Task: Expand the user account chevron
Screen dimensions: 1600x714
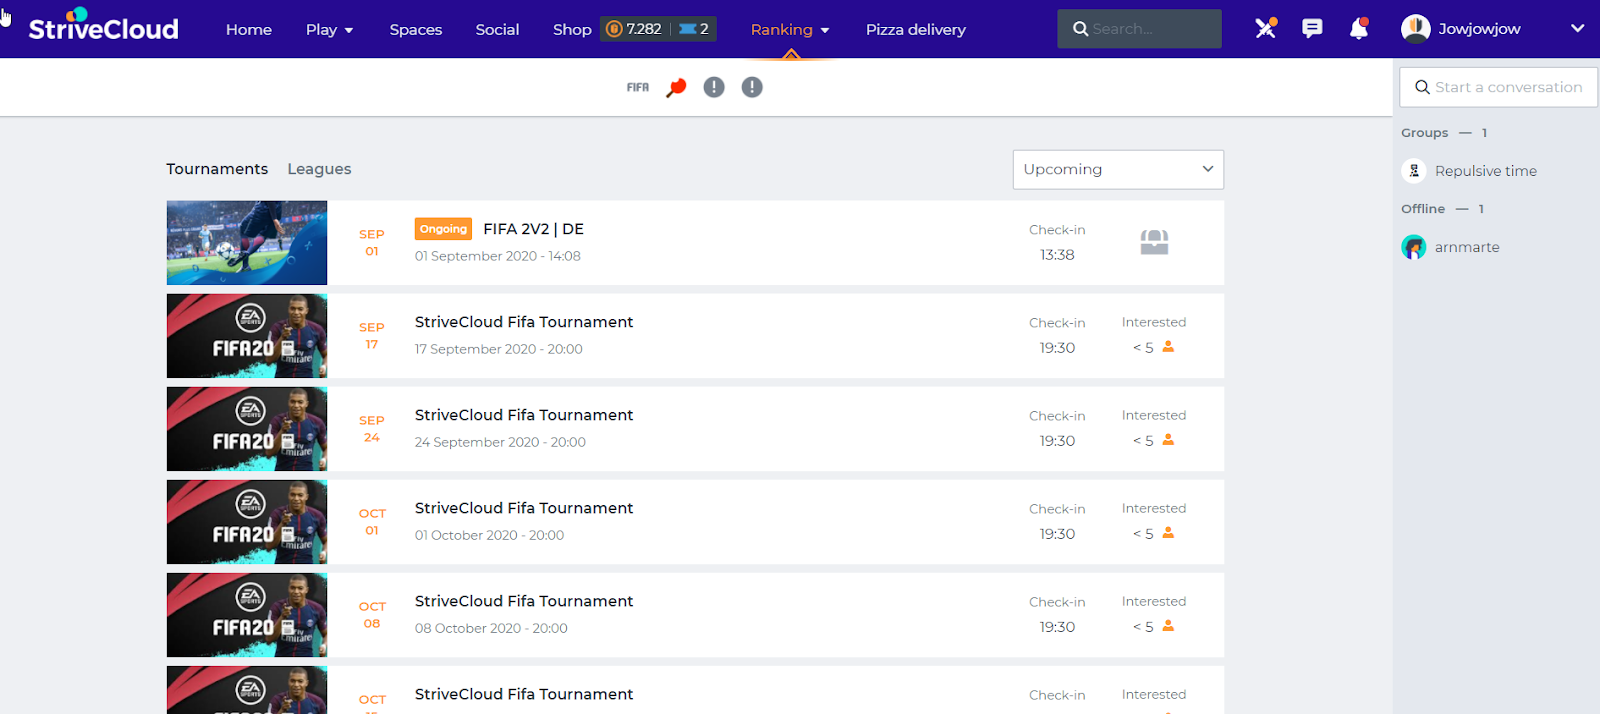Action: (1577, 29)
